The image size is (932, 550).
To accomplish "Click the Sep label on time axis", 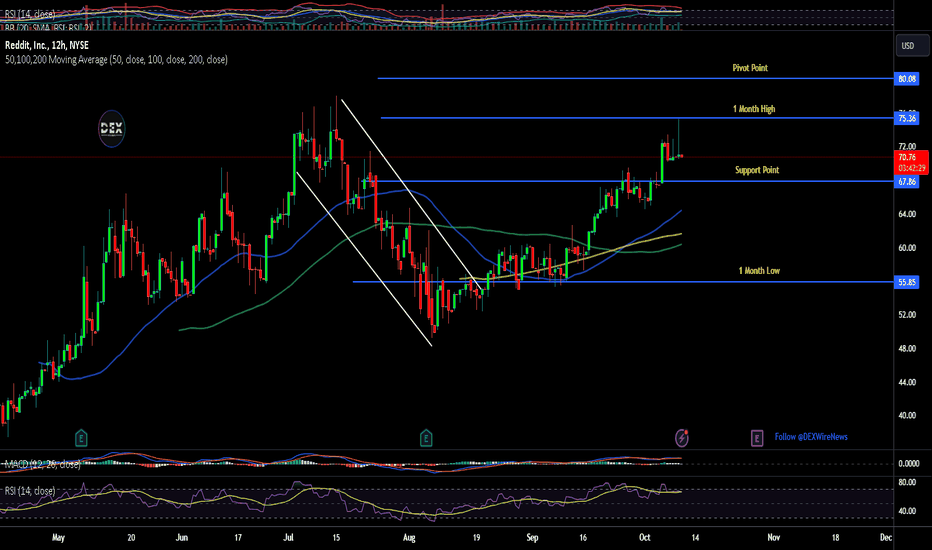I will pos(532,538).
